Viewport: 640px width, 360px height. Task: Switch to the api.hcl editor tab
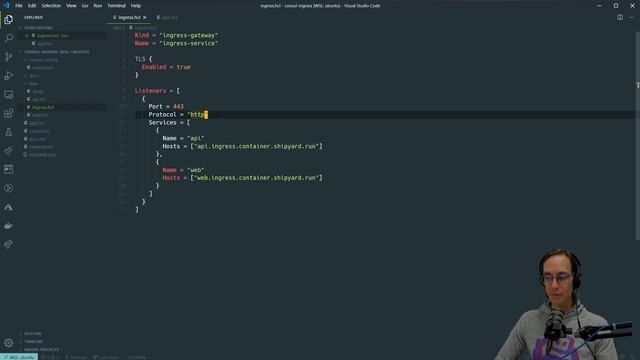(167, 18)
